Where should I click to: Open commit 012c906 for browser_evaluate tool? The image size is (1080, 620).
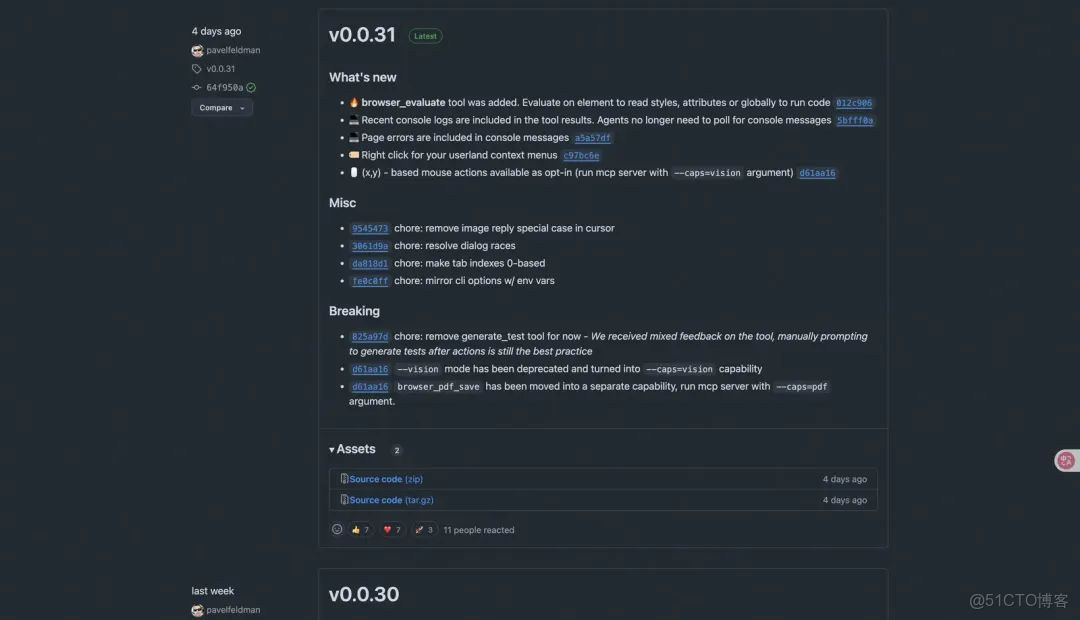[x=853, y=102]
